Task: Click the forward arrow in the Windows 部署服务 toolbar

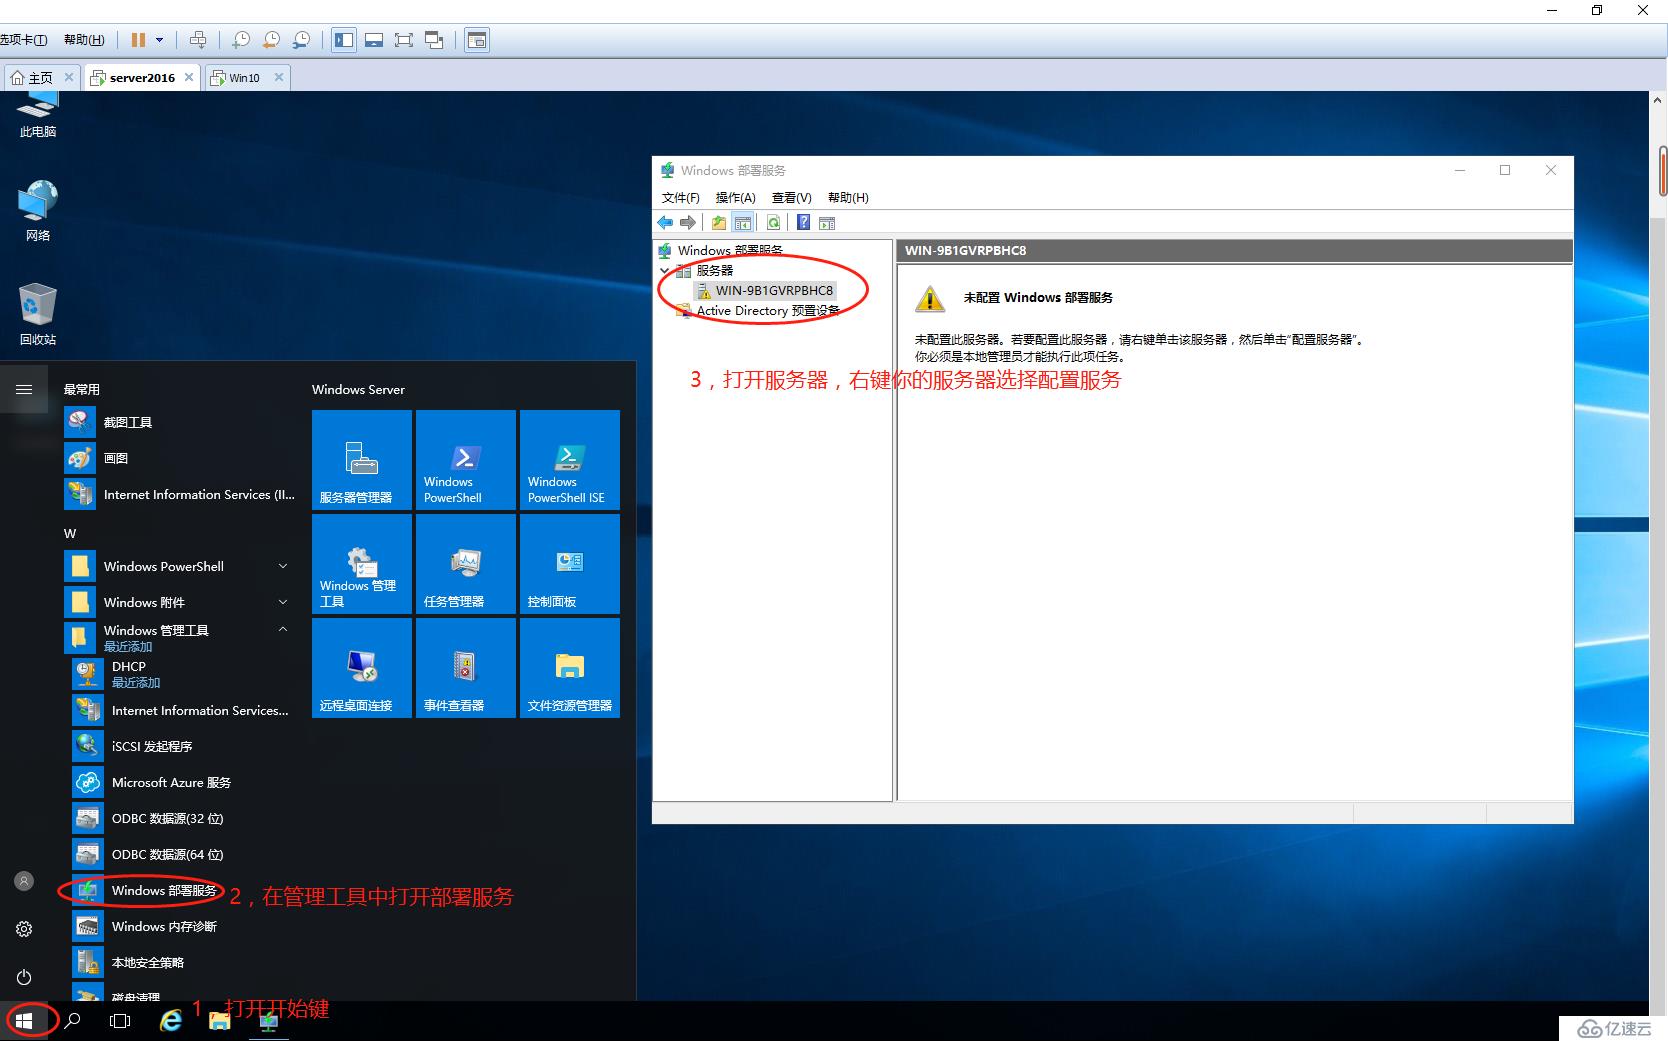Action: (x=688, y=223)
